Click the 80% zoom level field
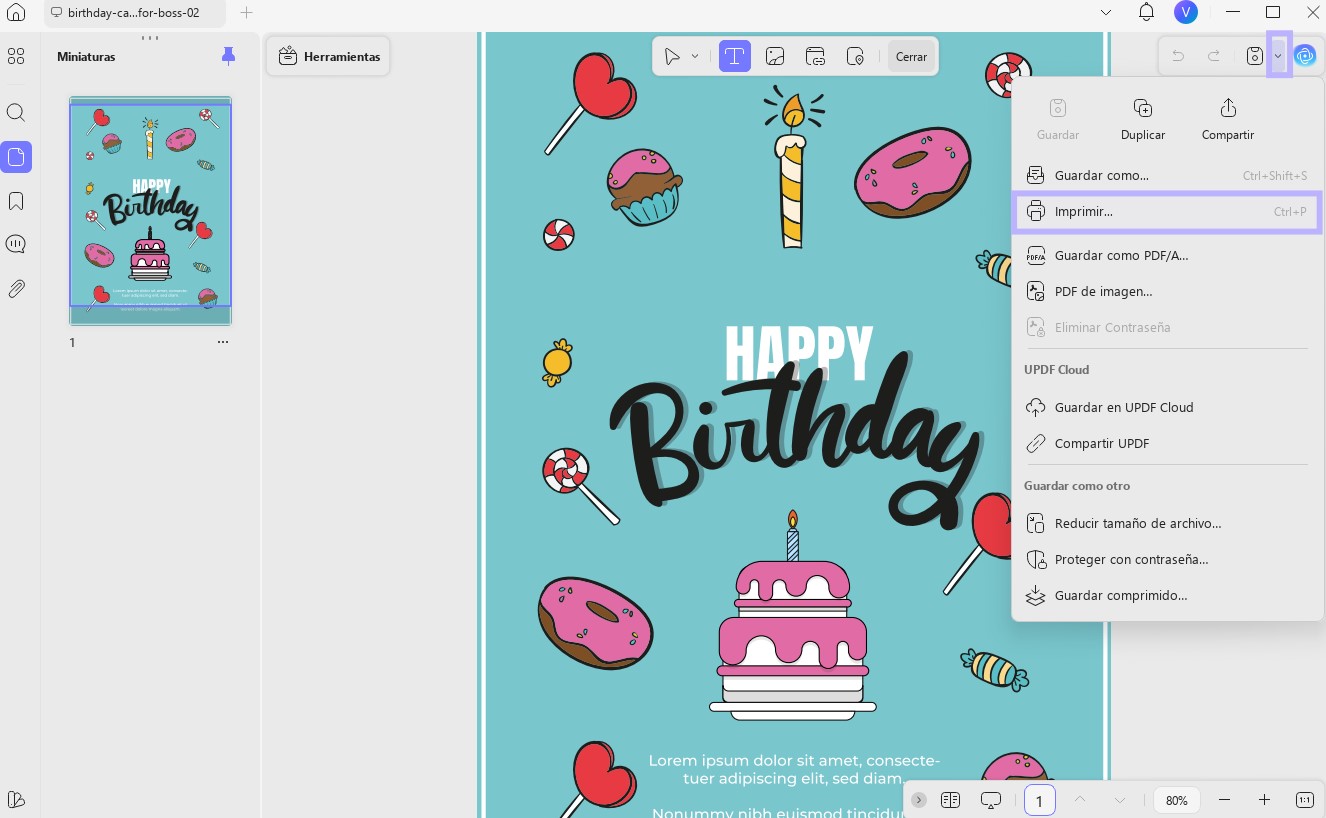The image size is (1326, 818). pos(1177,800)
